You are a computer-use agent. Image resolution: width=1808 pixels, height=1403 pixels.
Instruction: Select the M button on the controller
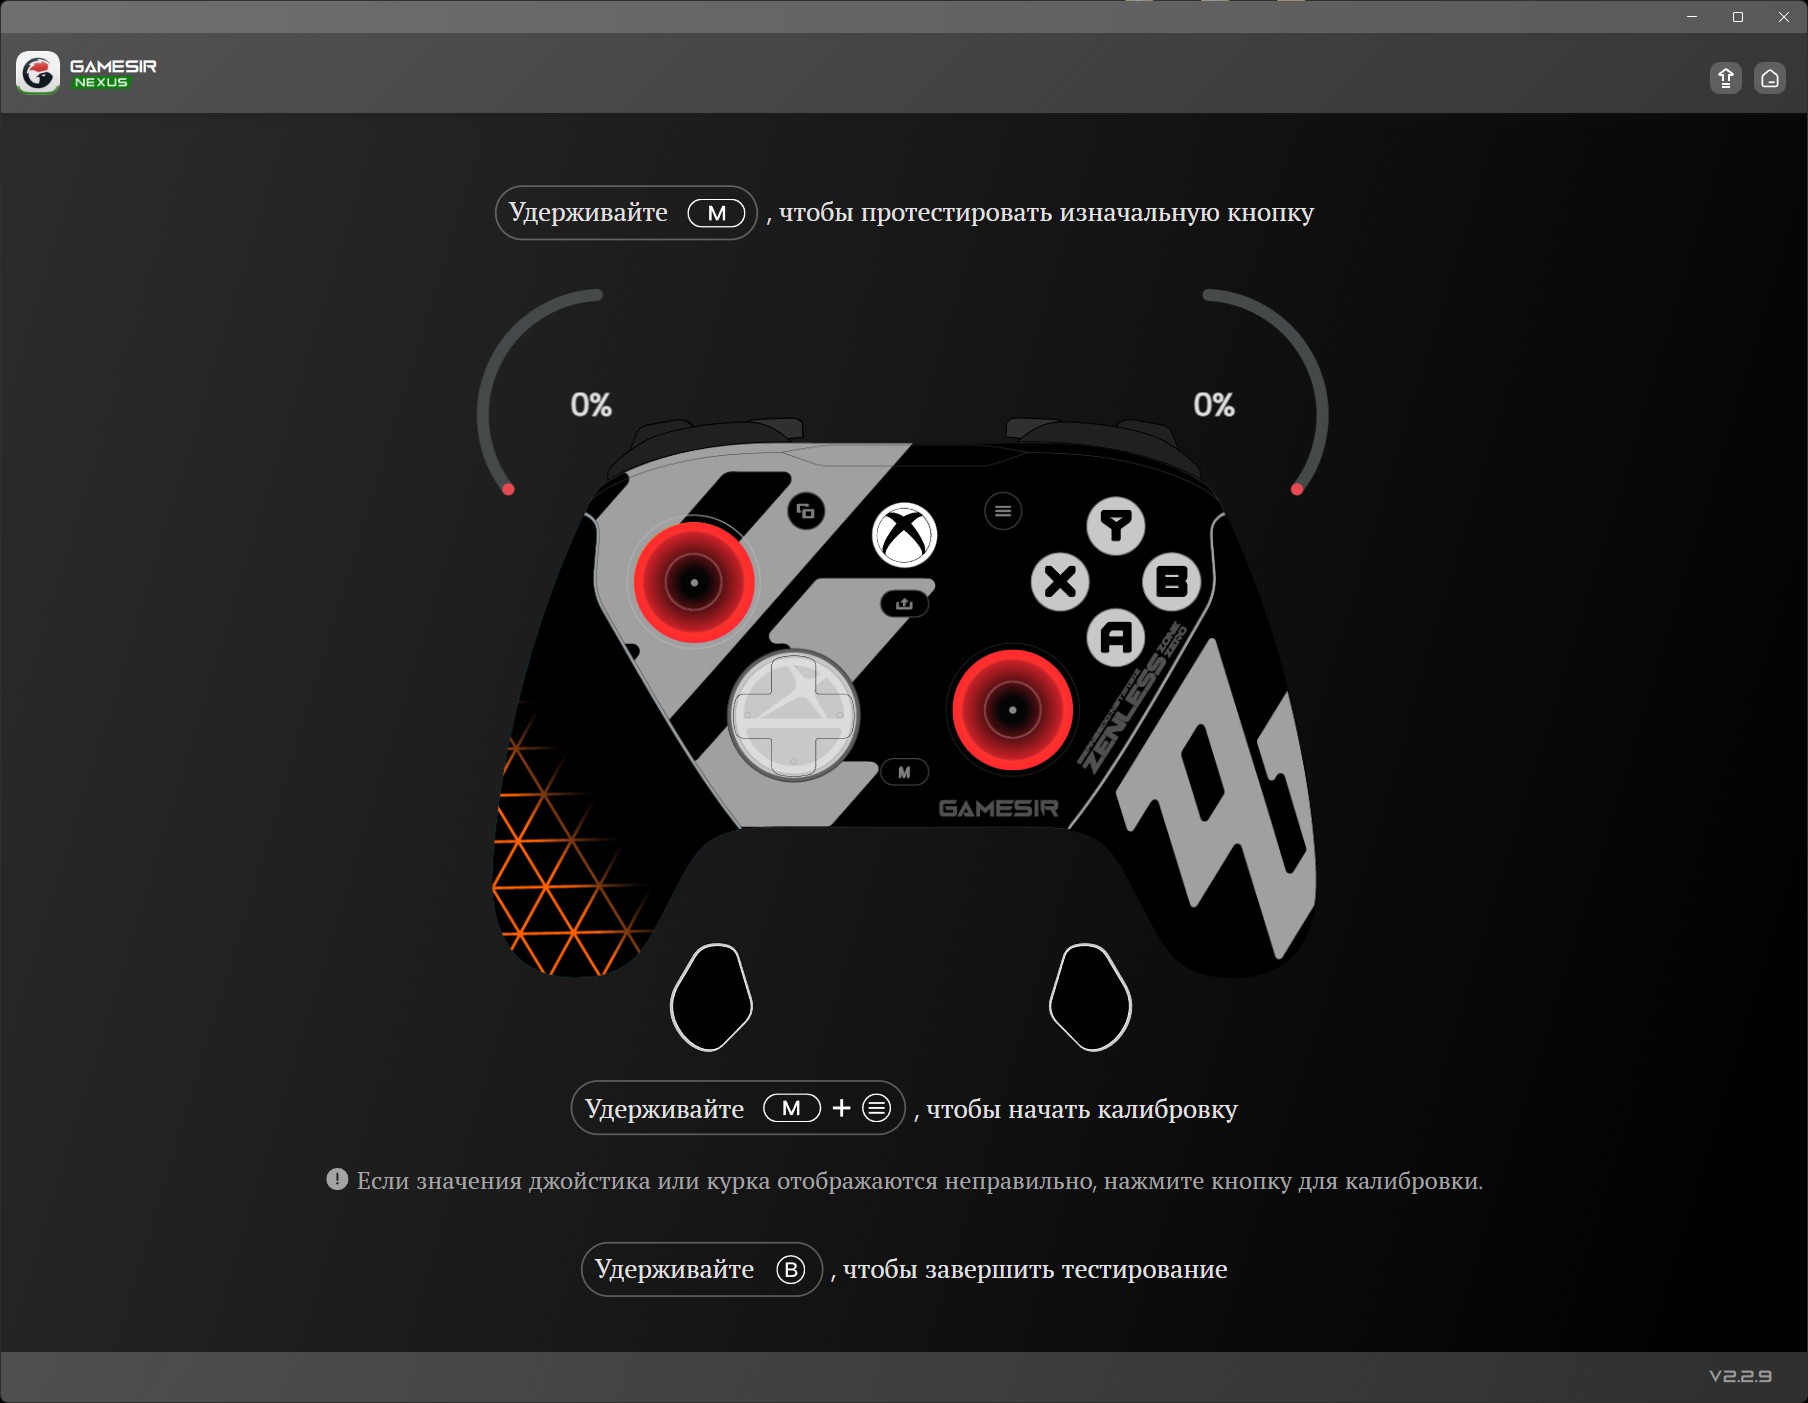(904, 772)
